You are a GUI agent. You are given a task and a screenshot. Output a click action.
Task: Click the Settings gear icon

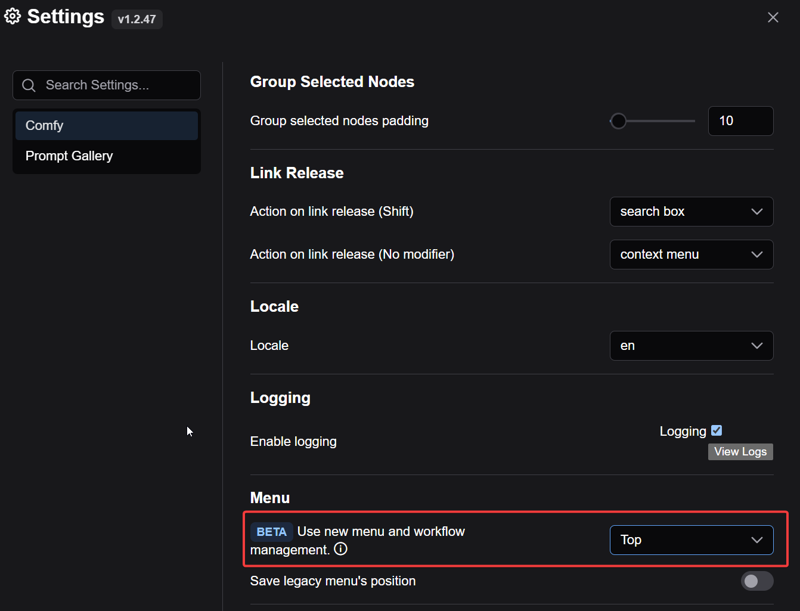pos(12,16)
